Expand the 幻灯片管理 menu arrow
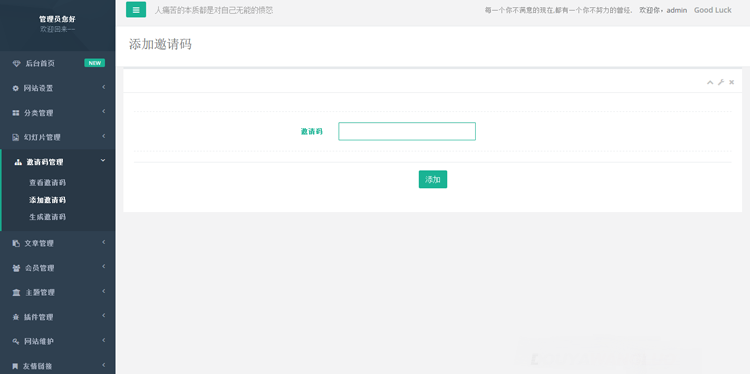750x374 pixels. point(103,136)
